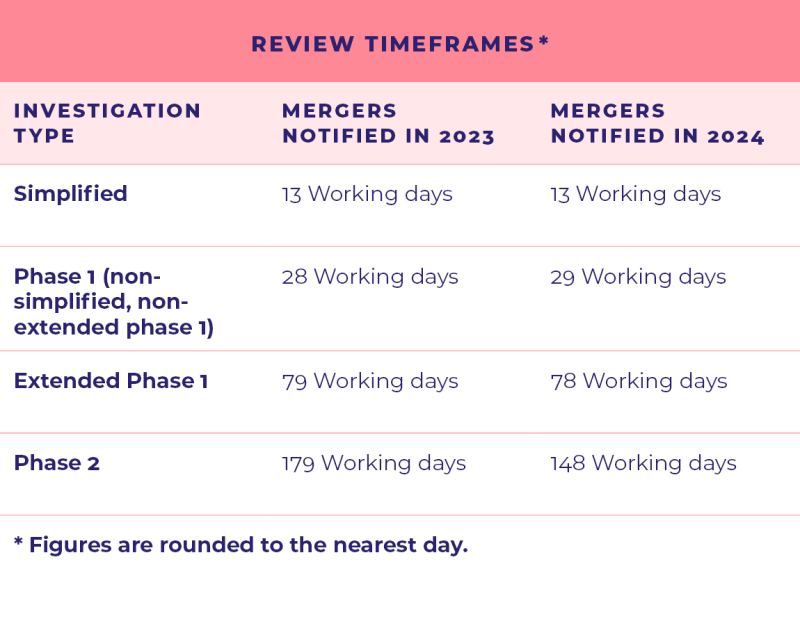Select the 148 Working days cell
800x635 pixels.
point(643,463)
